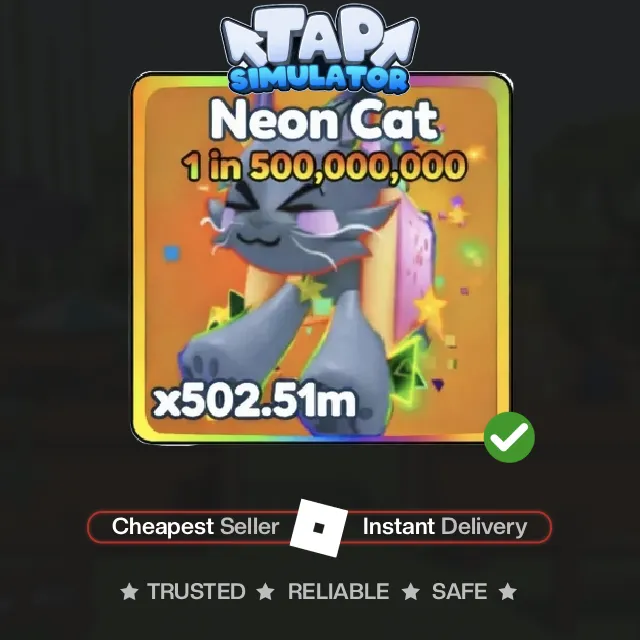
Task: Click the green checkmark badge
Action: click(x=509, y=437)
